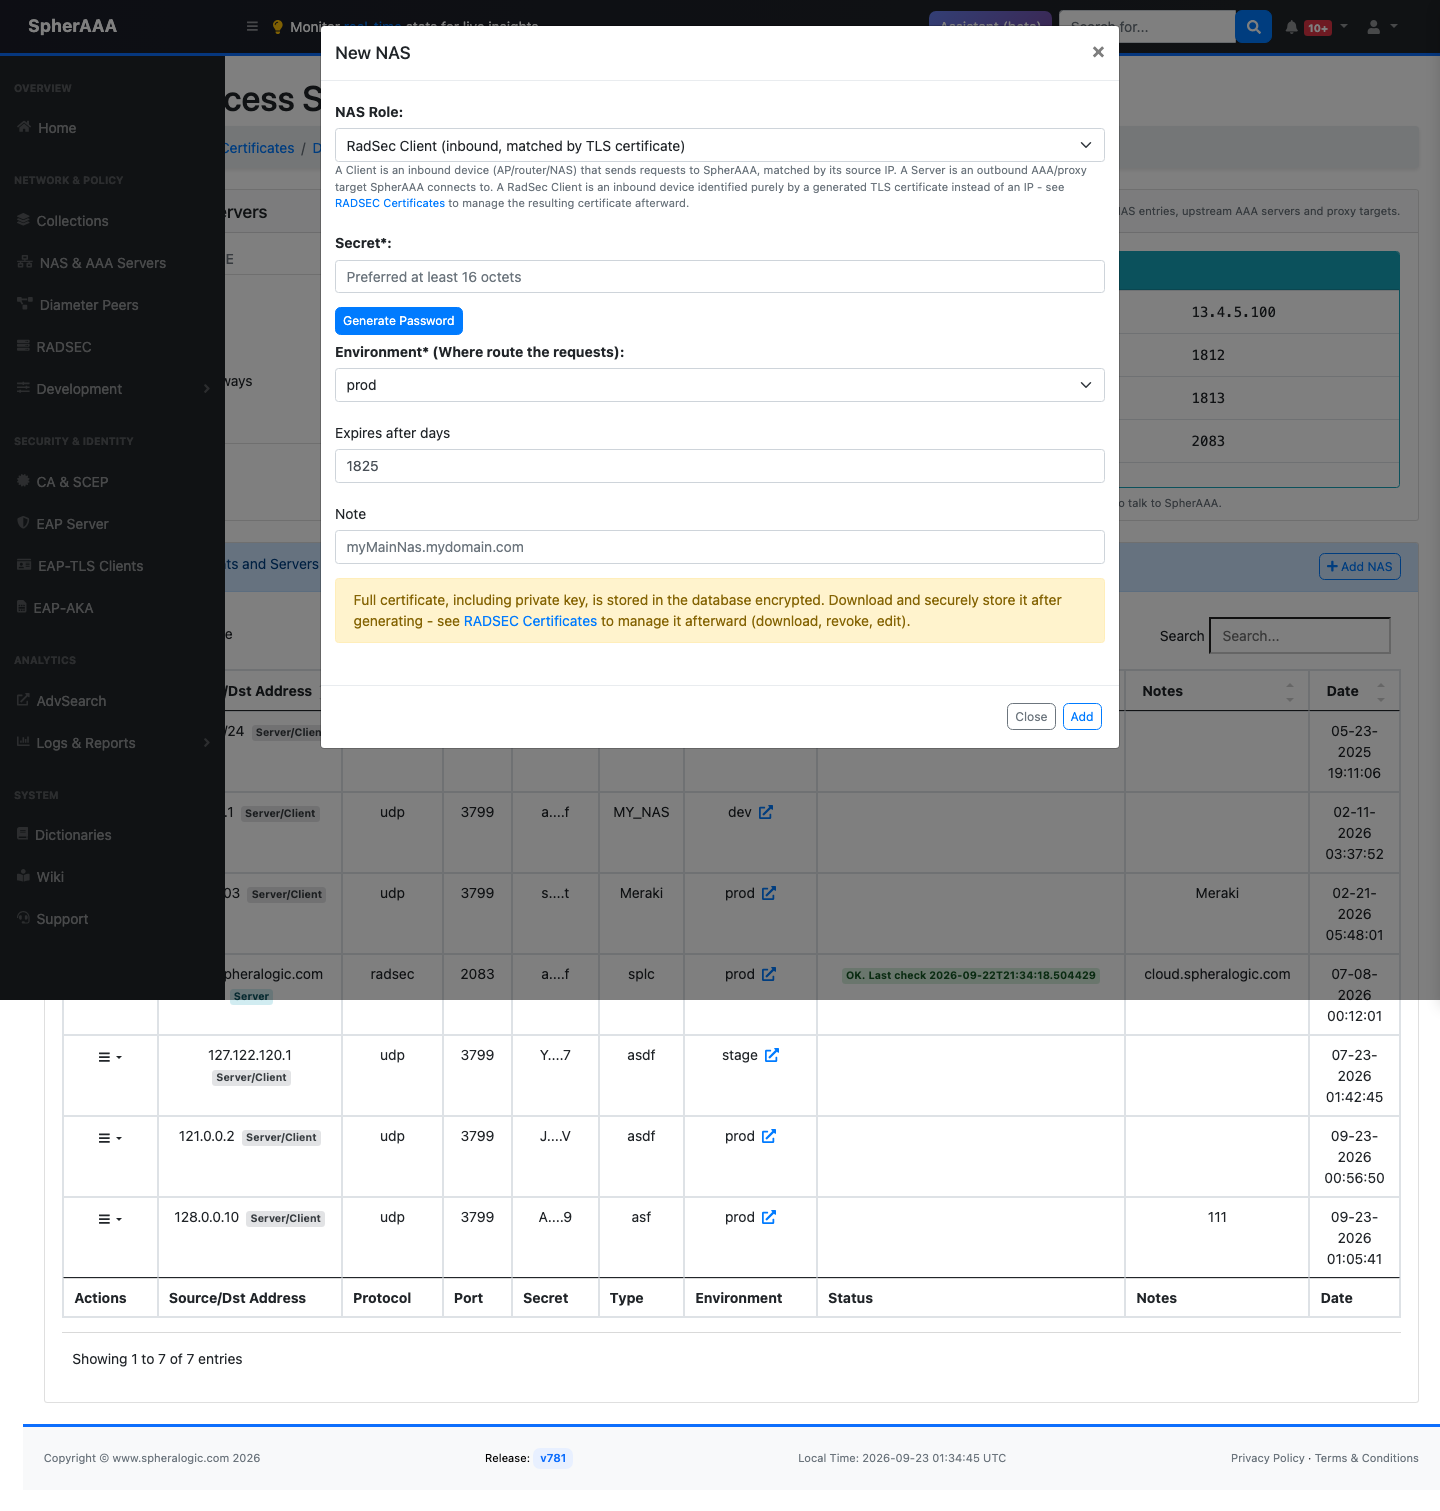The height and width of the screenshot is (1511, 1440).
Task: Open external link icon beside stage environment
Action: coord(772,1055)
